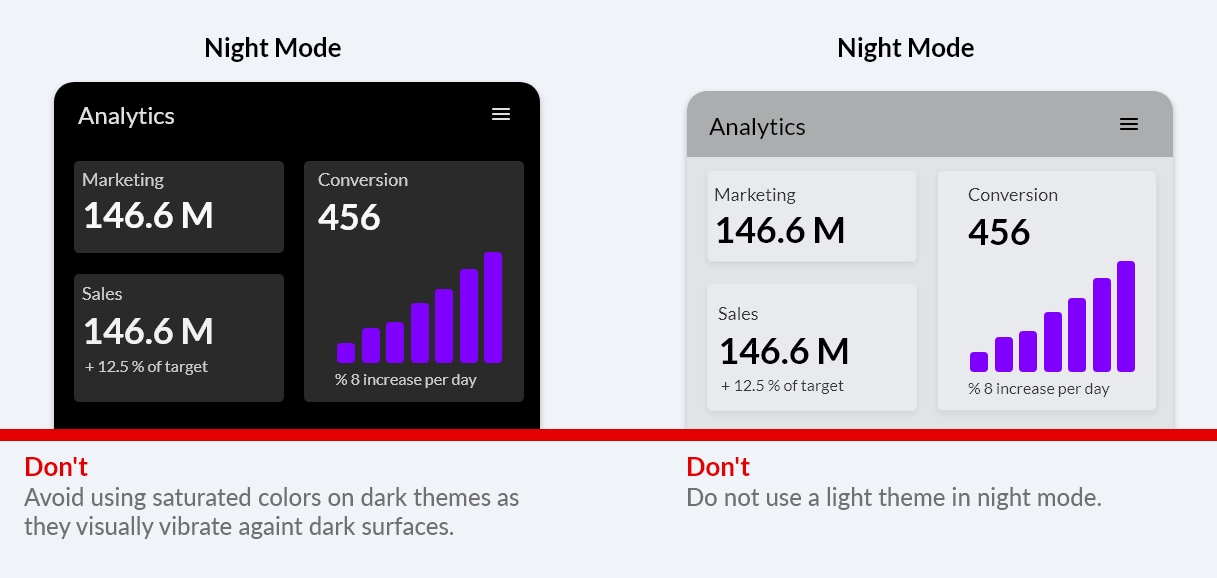The width and height of the screenshot is (1217, 578).
Task: Open the Conversion card in dark theme
Action: pos(414,282)
